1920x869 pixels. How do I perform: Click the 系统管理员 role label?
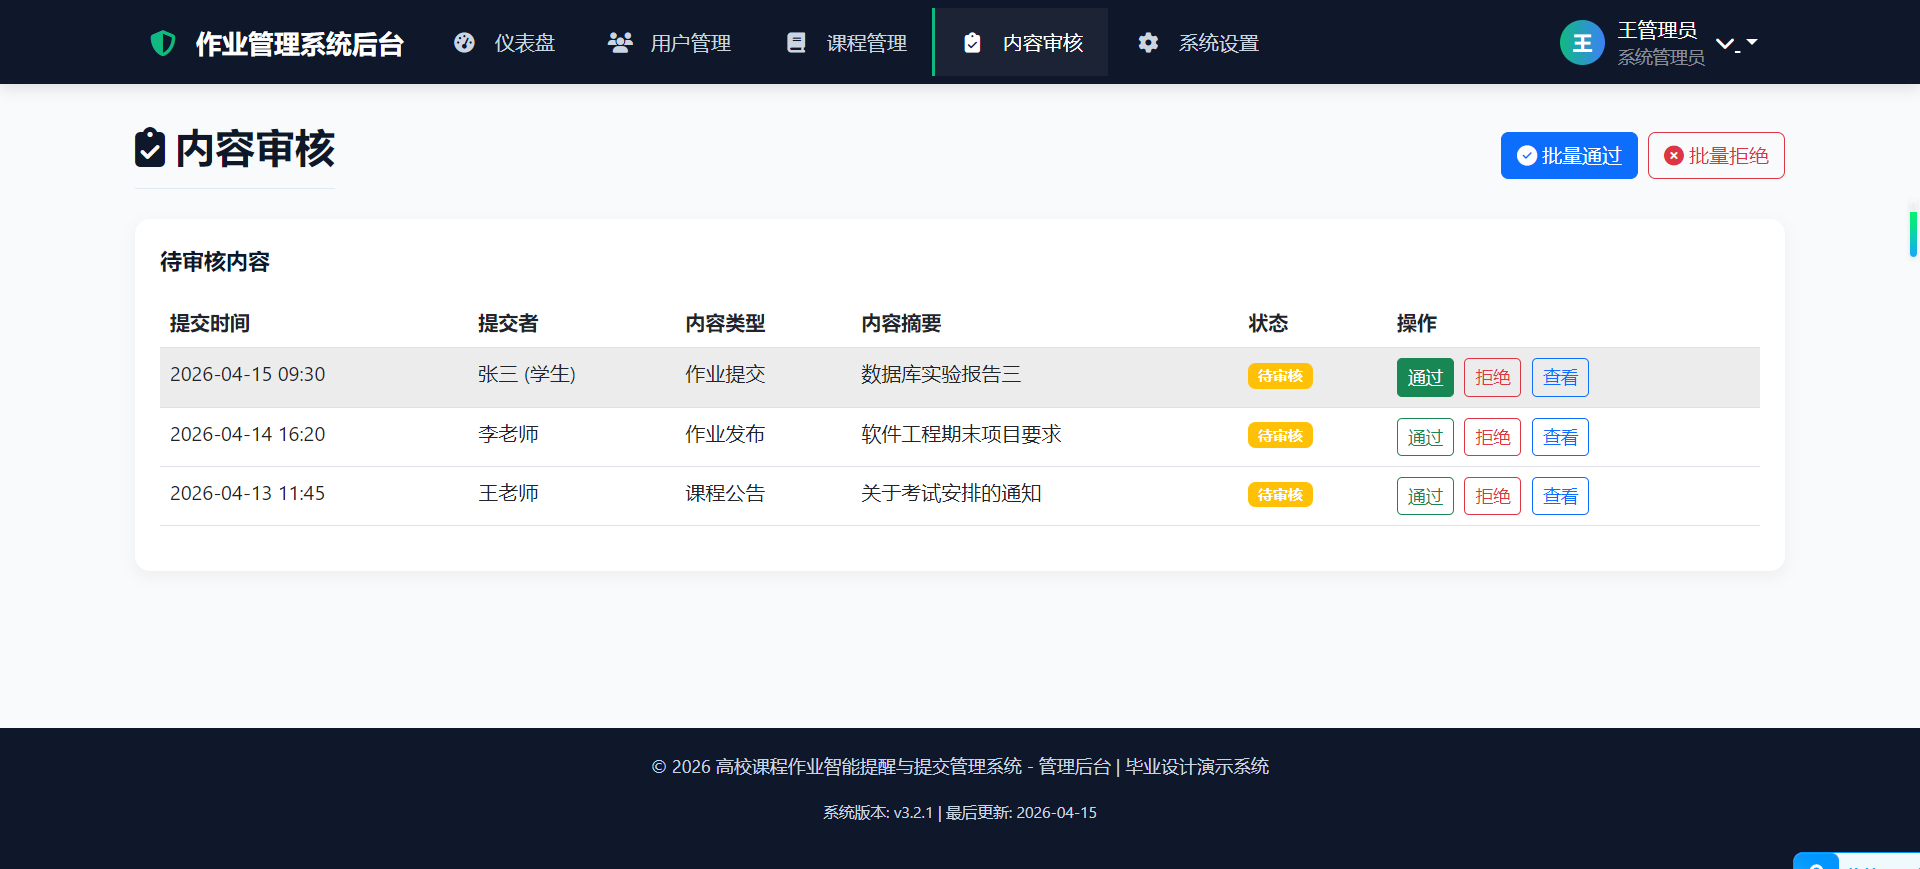point(1661,57)
